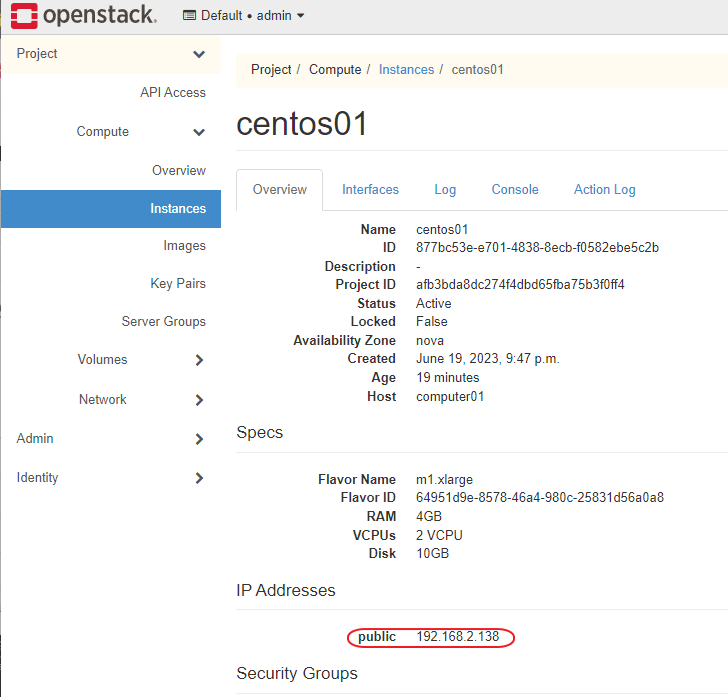Switch to the Log tab

(x=445, y=190)
